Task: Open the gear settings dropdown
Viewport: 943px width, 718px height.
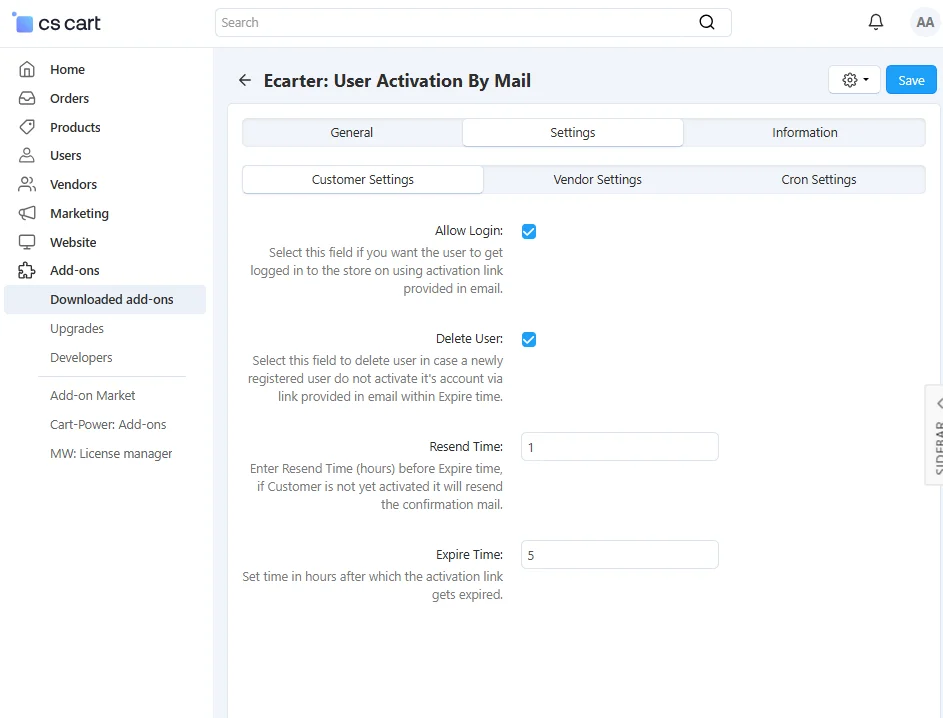Action: tap(854, 80)
